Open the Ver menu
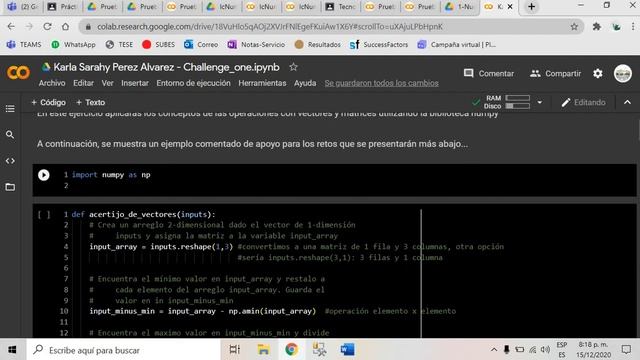Image resolution: width=640 pixels, height=360 pixels. click(107, 83)
